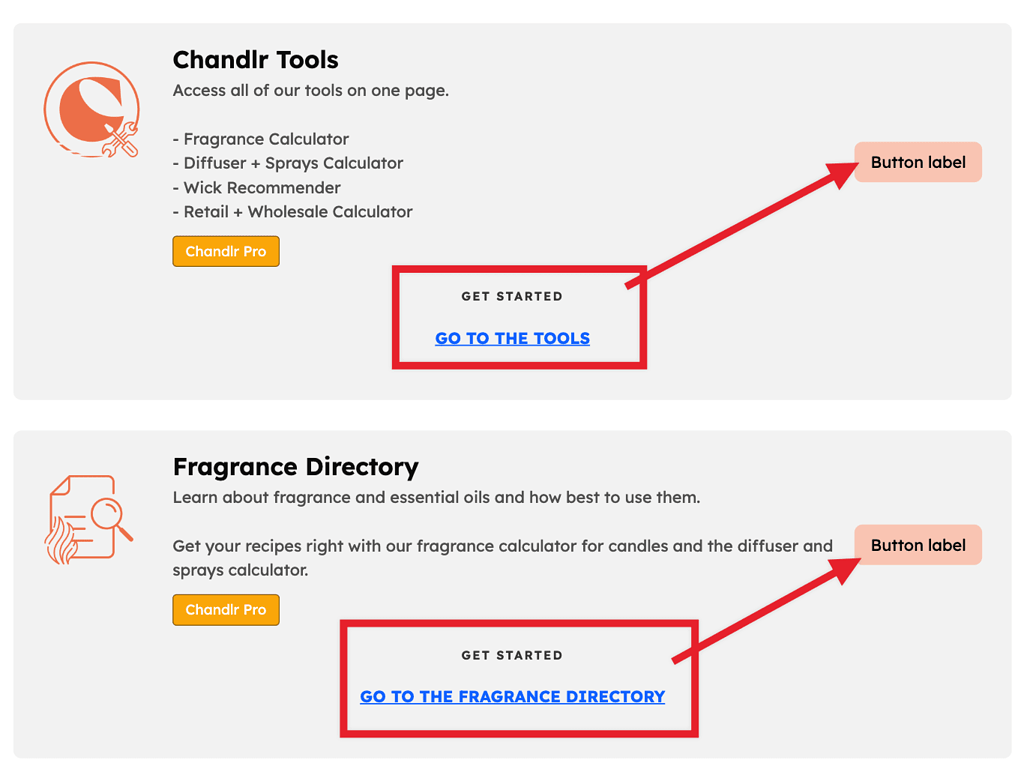
Task: Click the Chandlr Tools heading
Action: click(x=255, y=60)
